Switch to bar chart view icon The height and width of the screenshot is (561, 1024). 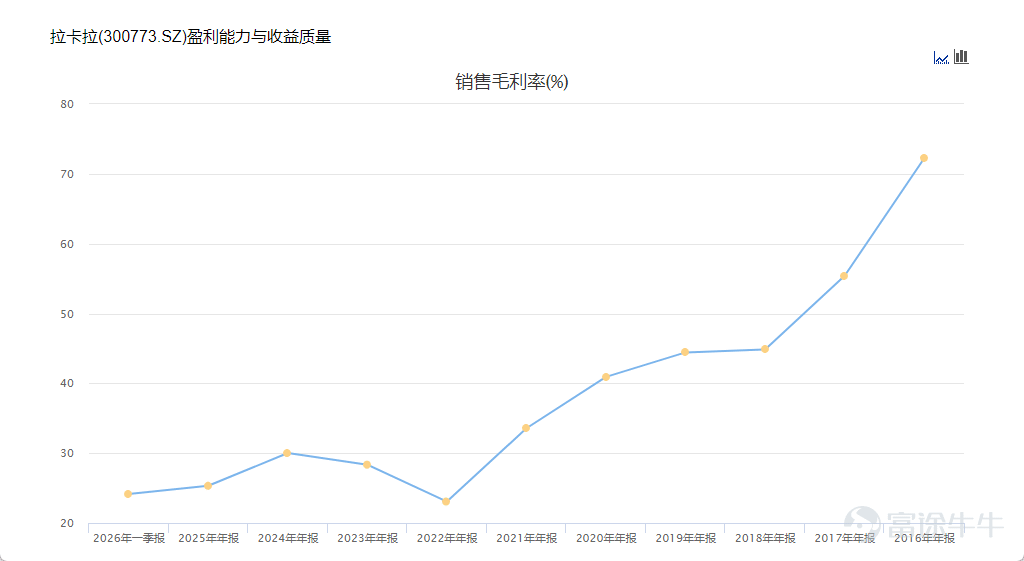point(961,57)
